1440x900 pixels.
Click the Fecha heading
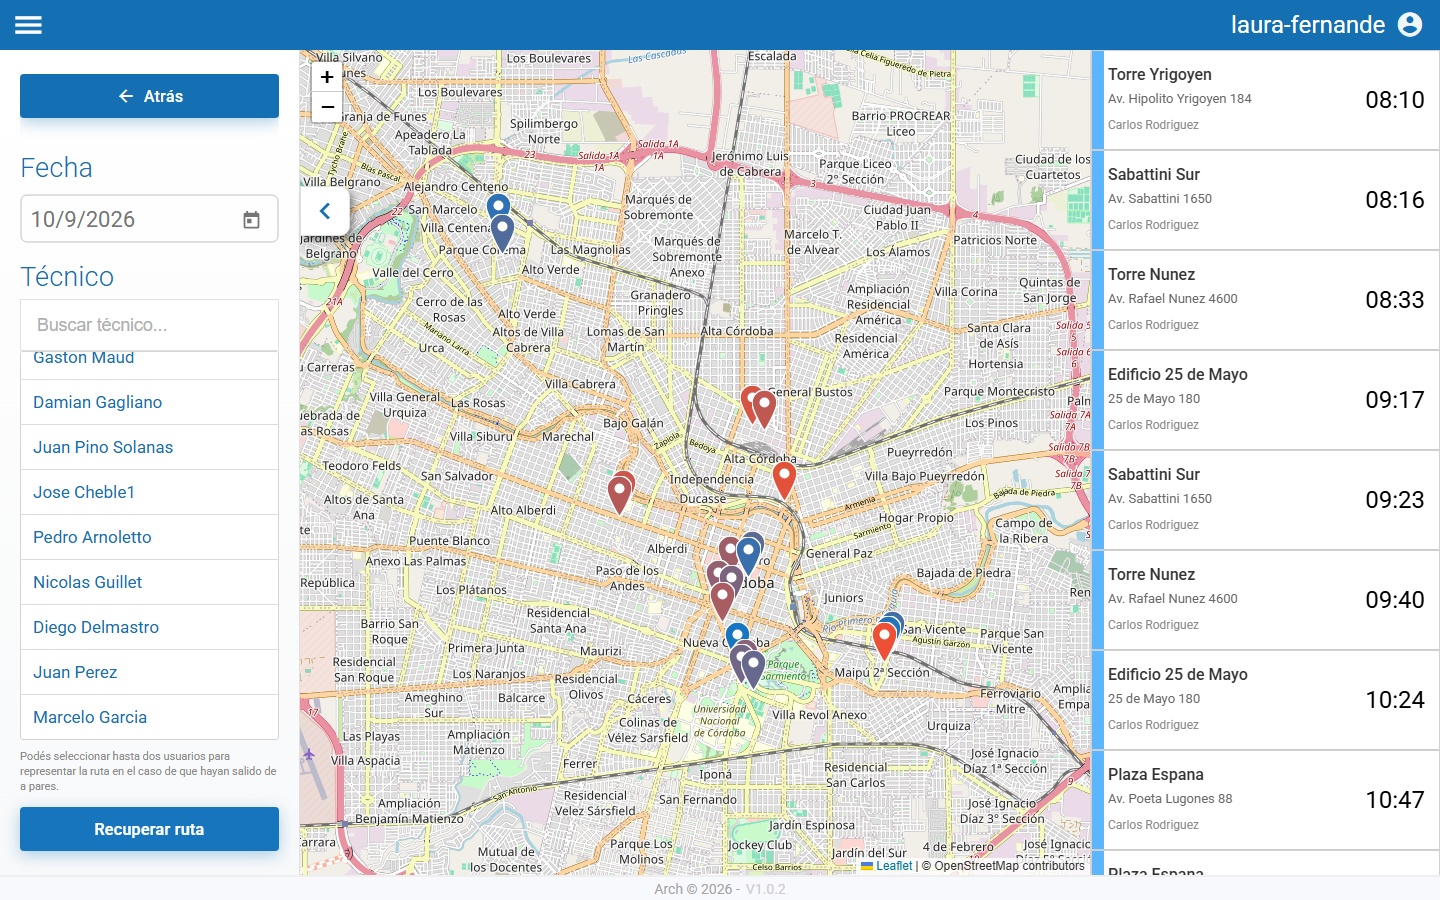click(x=56, y=168)
